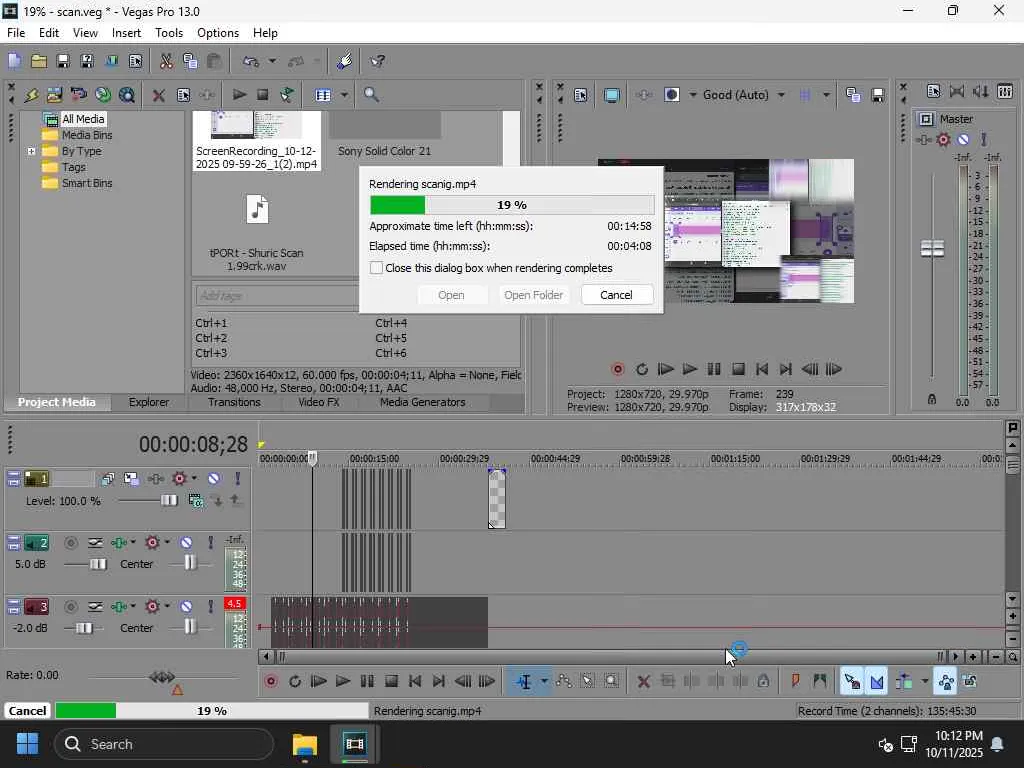Click the track 2 volume slider
The image size is (1024, 768).
pyautogui.click(x=98, y=564)
